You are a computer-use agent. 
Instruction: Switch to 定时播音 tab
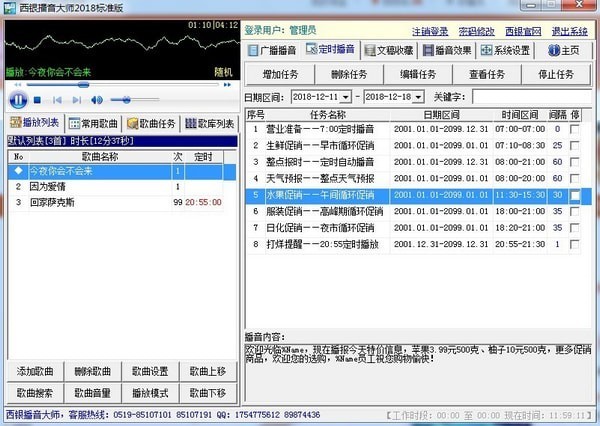pyautogui.click(x=331, y=50)
